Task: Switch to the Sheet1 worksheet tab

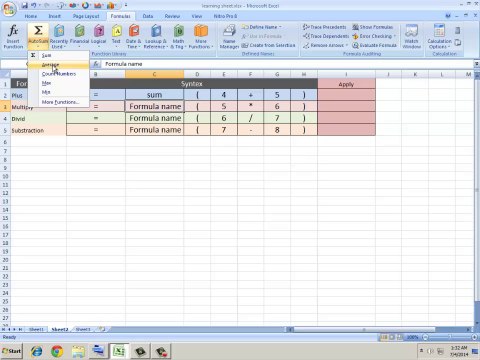Action: coord(36,329)
